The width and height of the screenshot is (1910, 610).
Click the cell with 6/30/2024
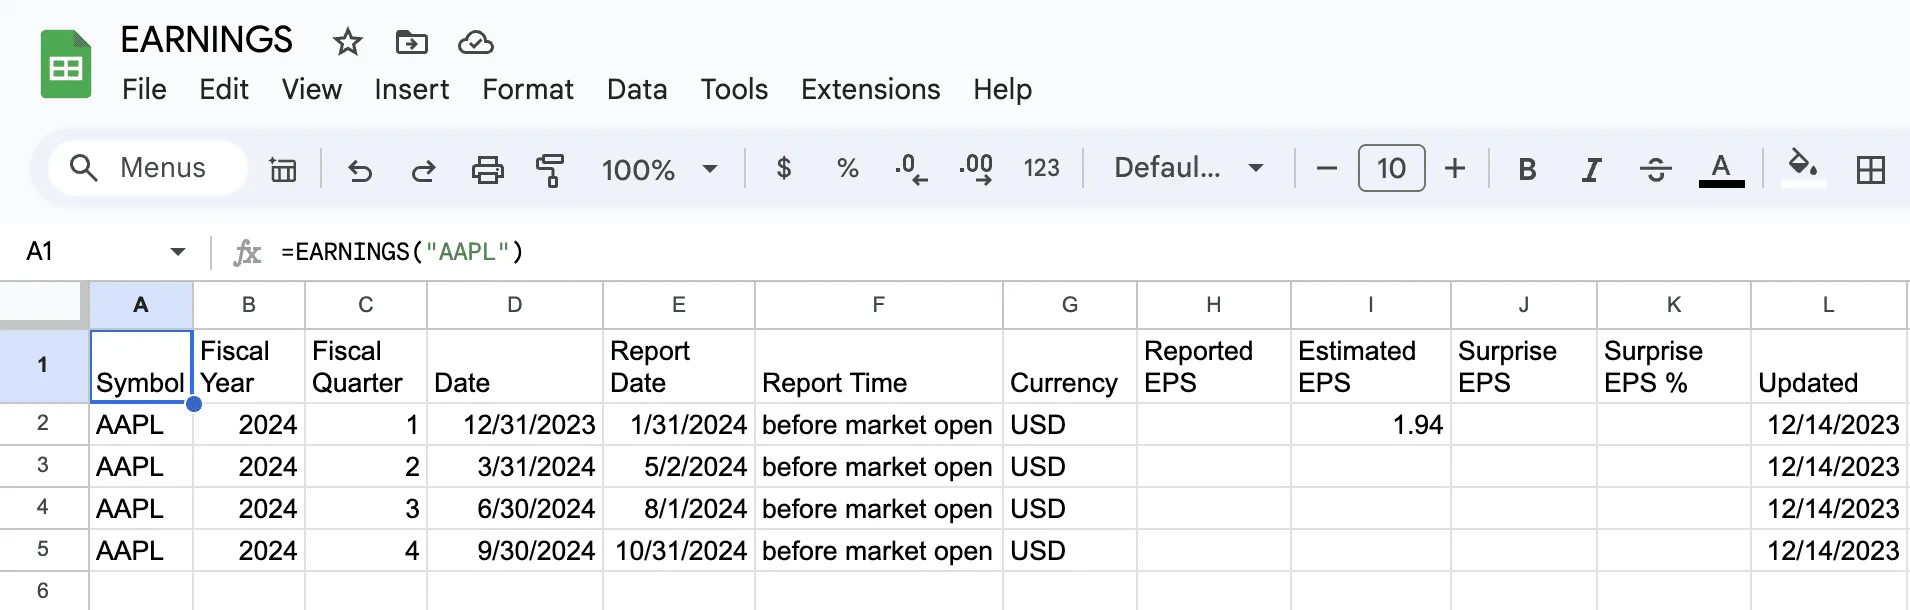point(514,508)
